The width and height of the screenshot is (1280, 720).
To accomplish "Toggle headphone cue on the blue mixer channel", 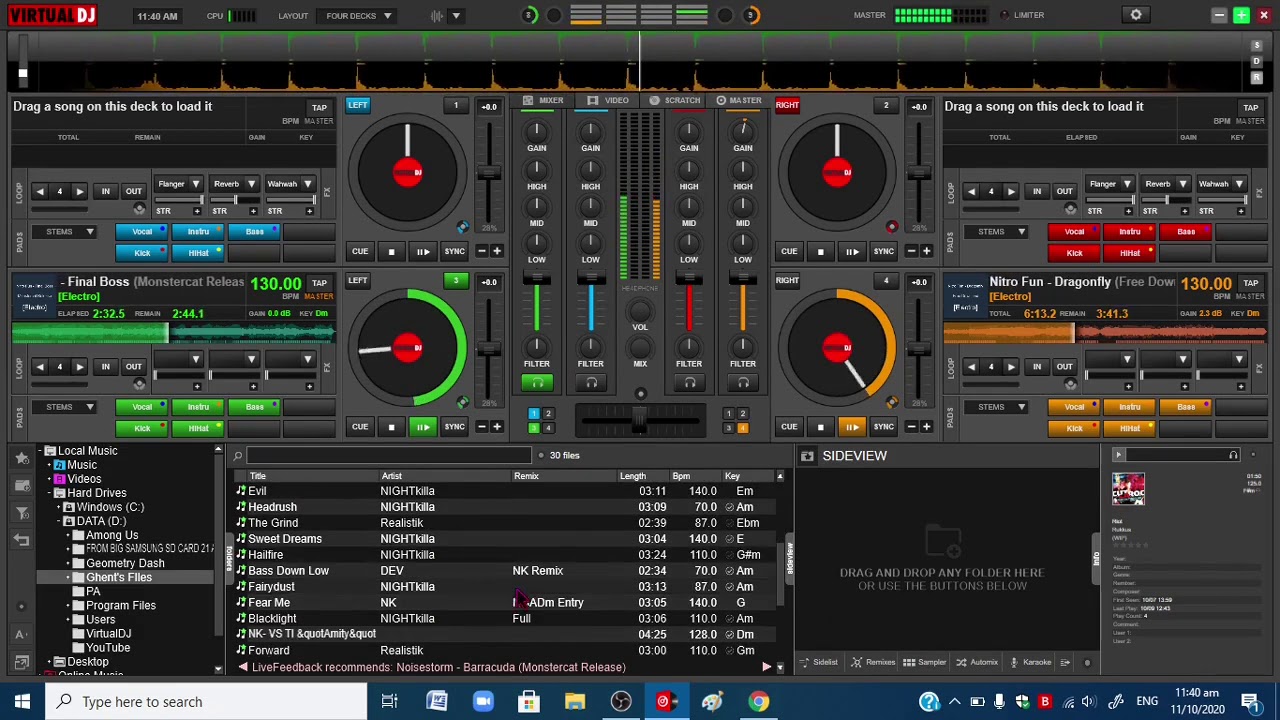I will (x=591, y=382).
